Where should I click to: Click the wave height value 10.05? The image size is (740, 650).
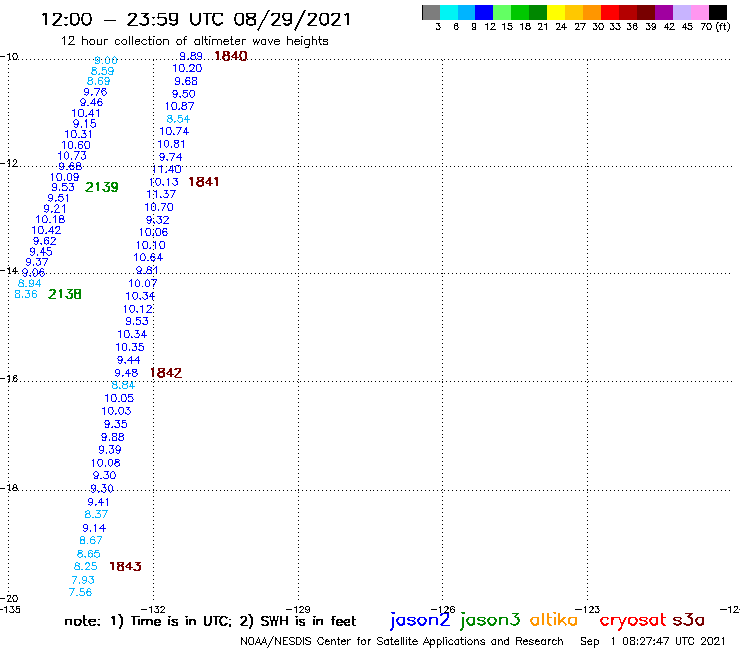click(119, 399)
